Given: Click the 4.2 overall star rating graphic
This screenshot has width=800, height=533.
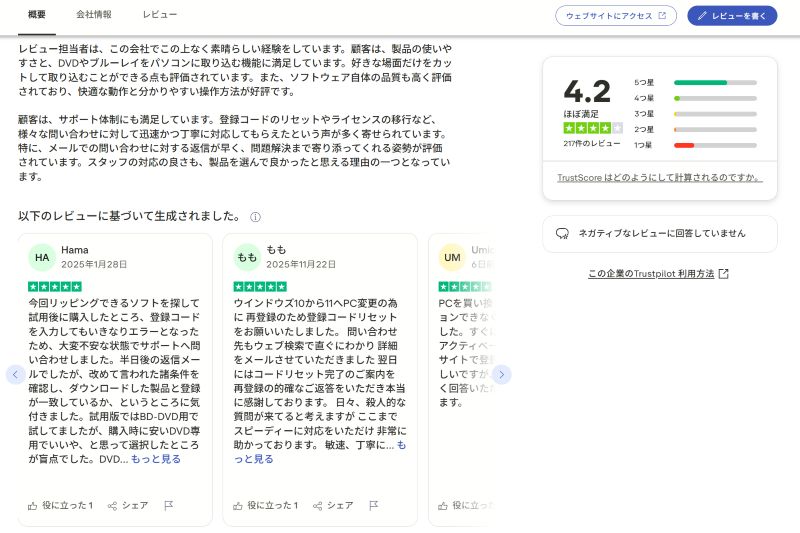Looking at the screenshot, I should tap(593, 128).
